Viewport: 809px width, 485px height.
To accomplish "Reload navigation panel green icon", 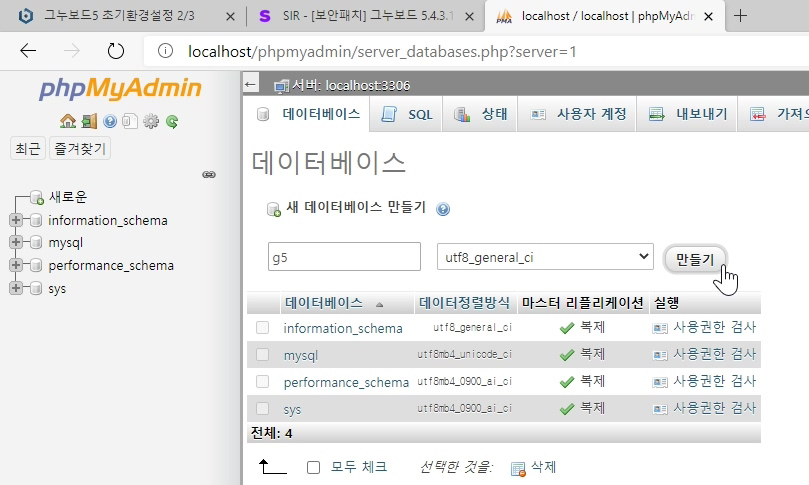I will pyautogui.click(x=172, y=121).
